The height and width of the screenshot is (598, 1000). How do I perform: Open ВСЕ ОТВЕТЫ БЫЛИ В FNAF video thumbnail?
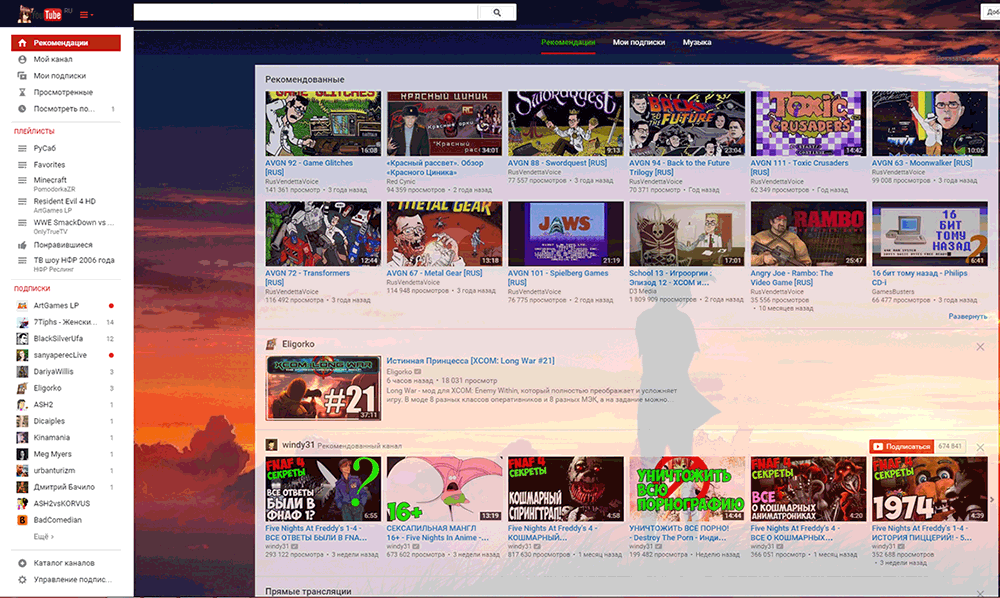(323, 488)
